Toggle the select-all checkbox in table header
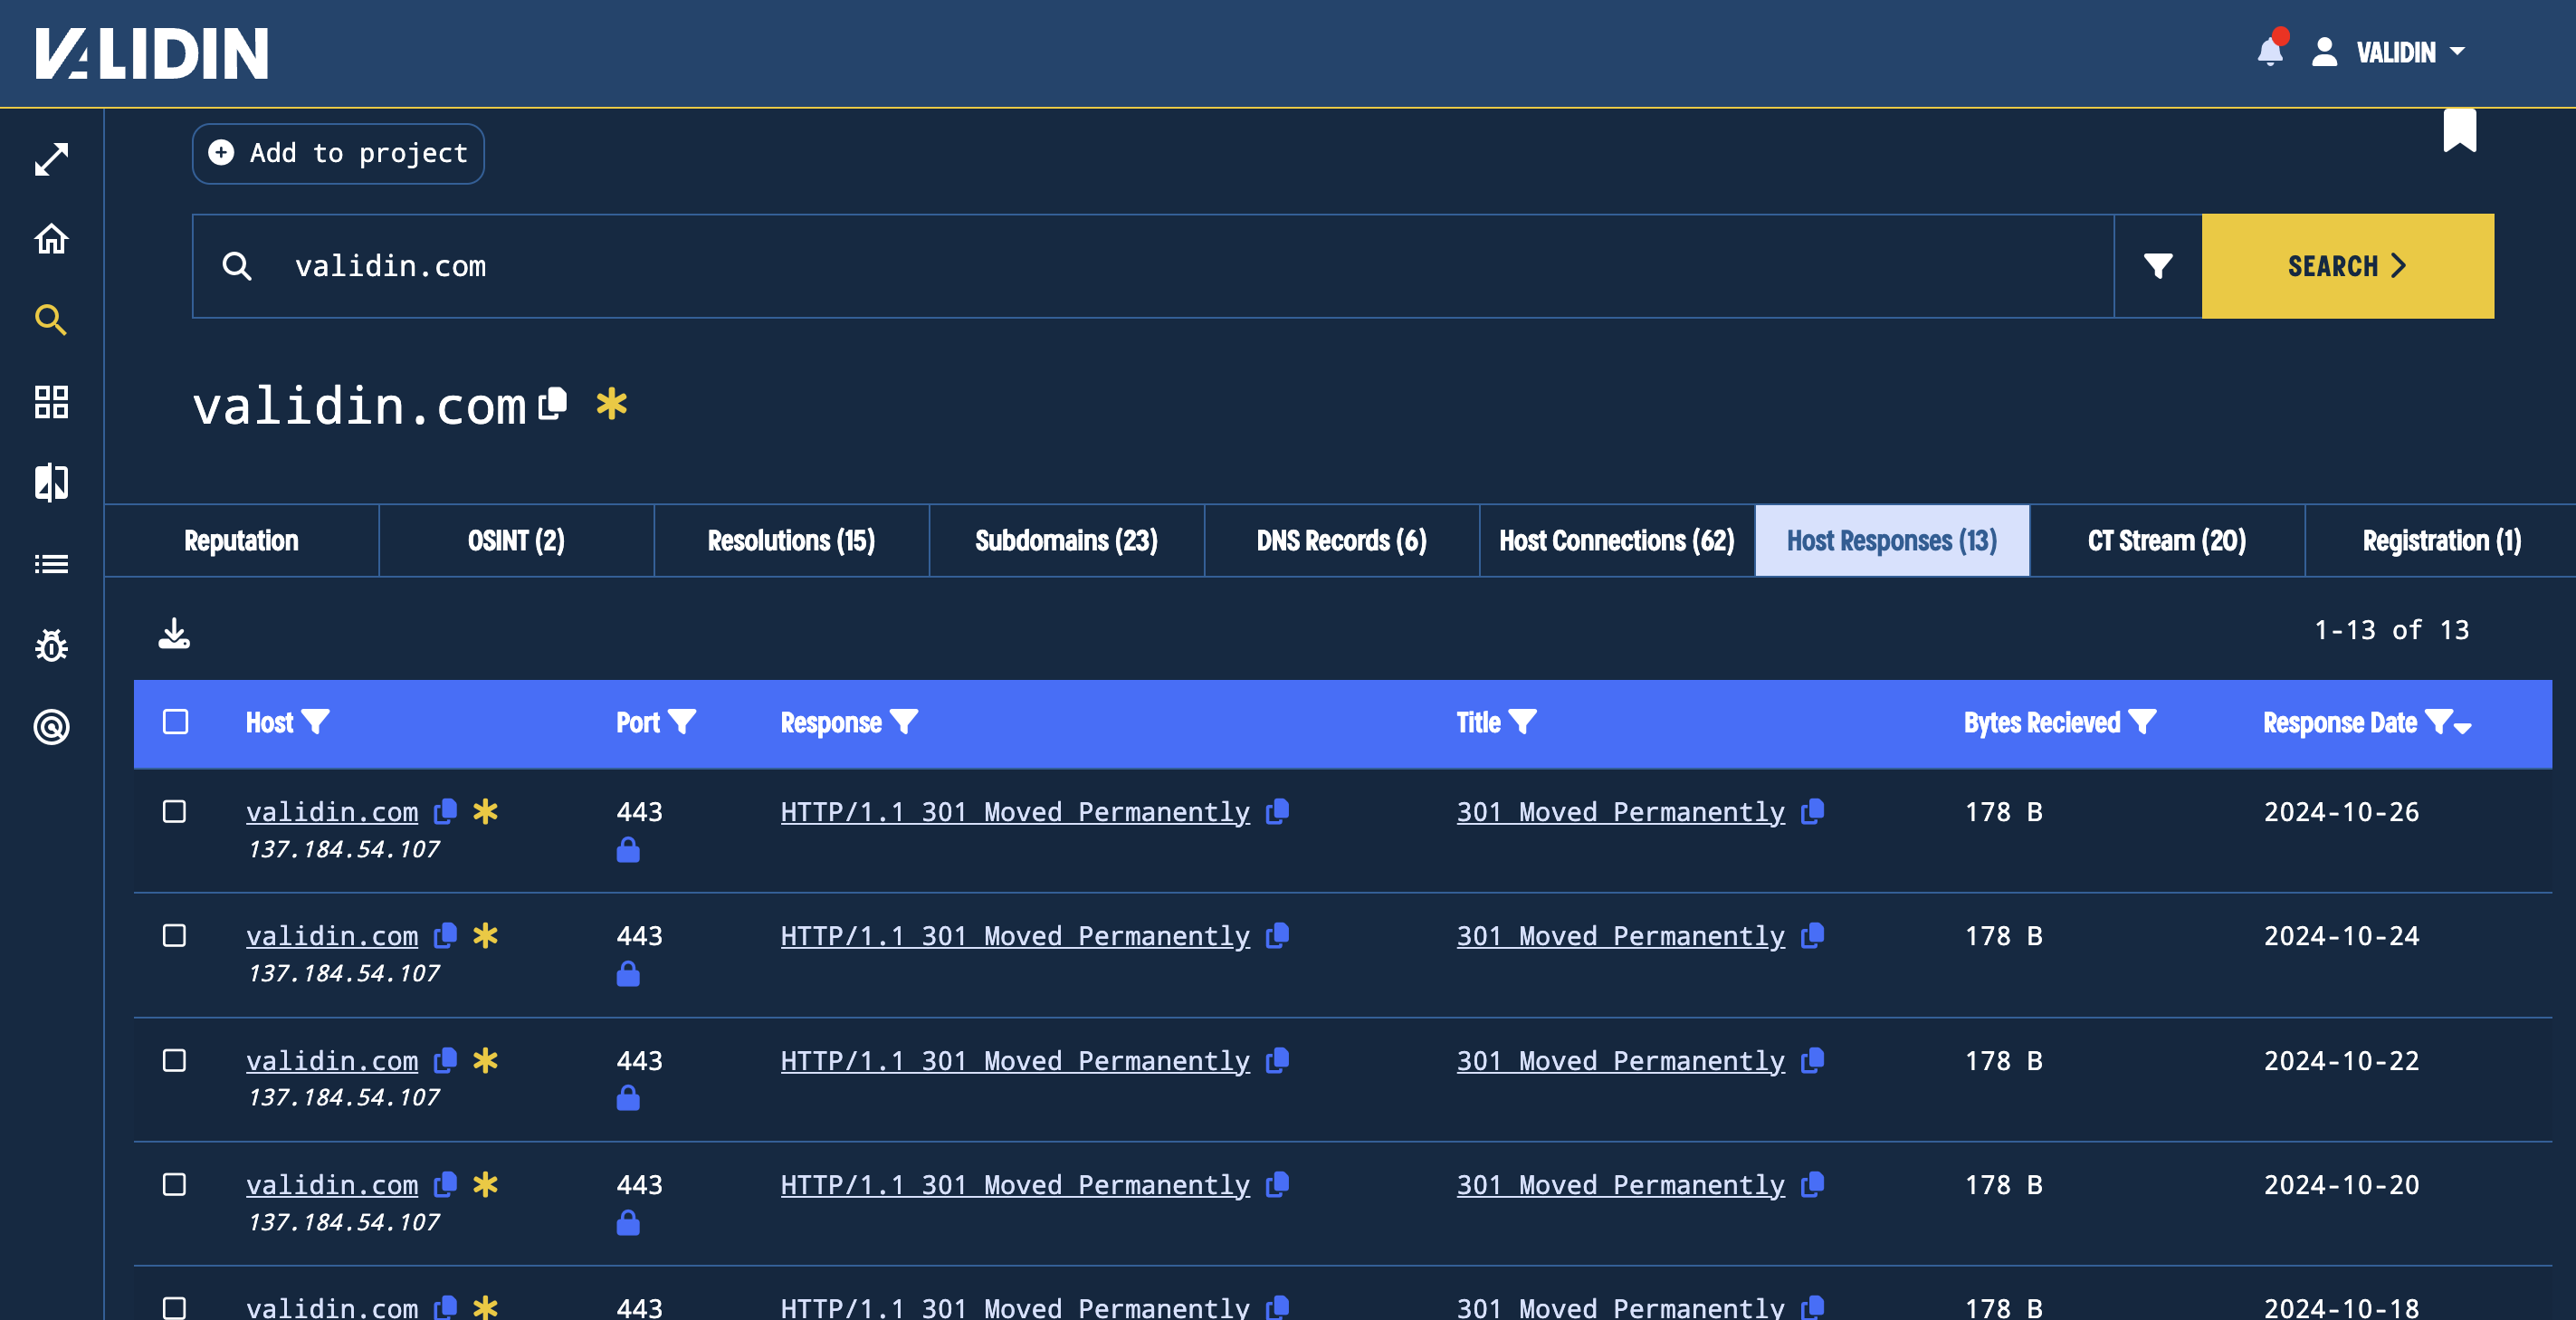The image size is (2576, 1320). click(175, 722)
